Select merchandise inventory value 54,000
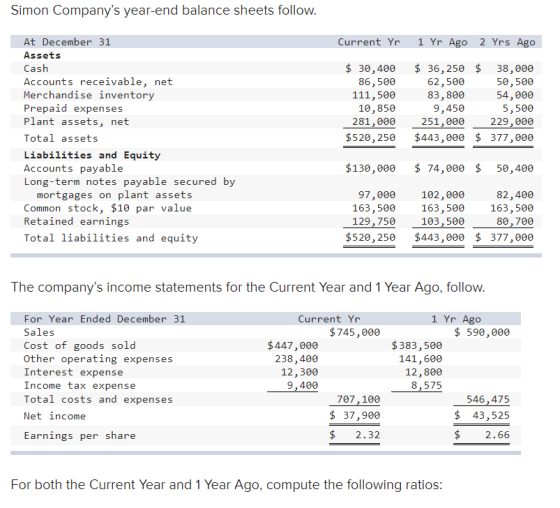Viewport: 560px width, 508px height. coord(515,95)
